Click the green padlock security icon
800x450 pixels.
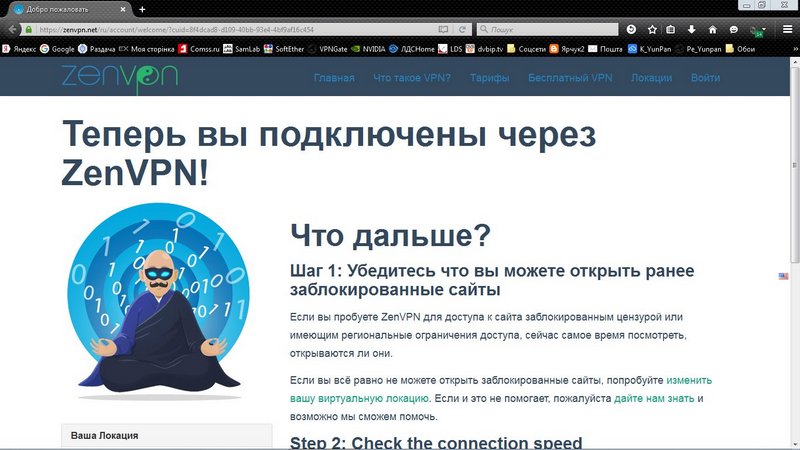point(29,30)
